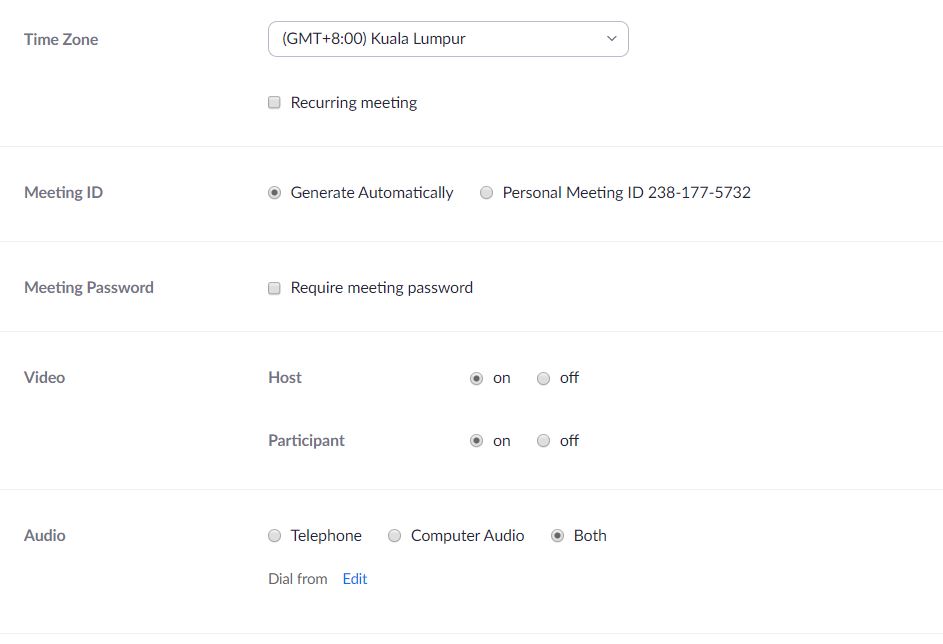This screenshot has width=943, height=644.
Task: Click the Generate Automatically label text
Action: (372, 192)
